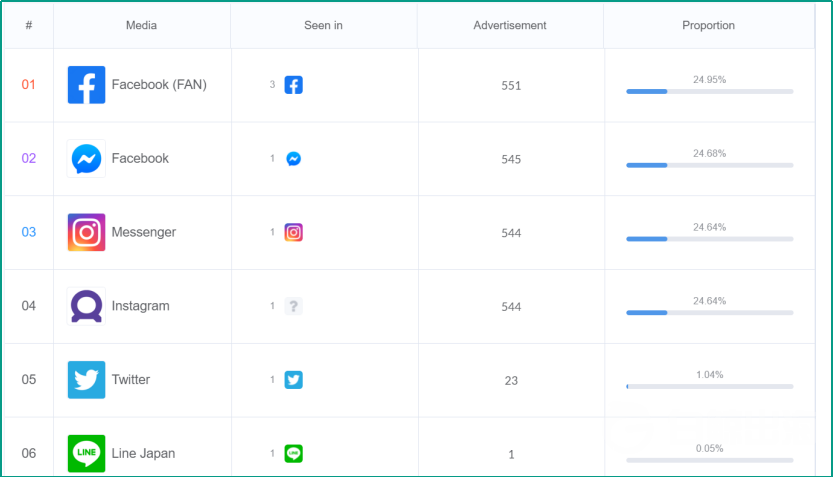Image resolution: width=833 pixels, height=477 pixels.
Task: Click the small Messenger icon in Seen in column
Action: tap(293, 159)
